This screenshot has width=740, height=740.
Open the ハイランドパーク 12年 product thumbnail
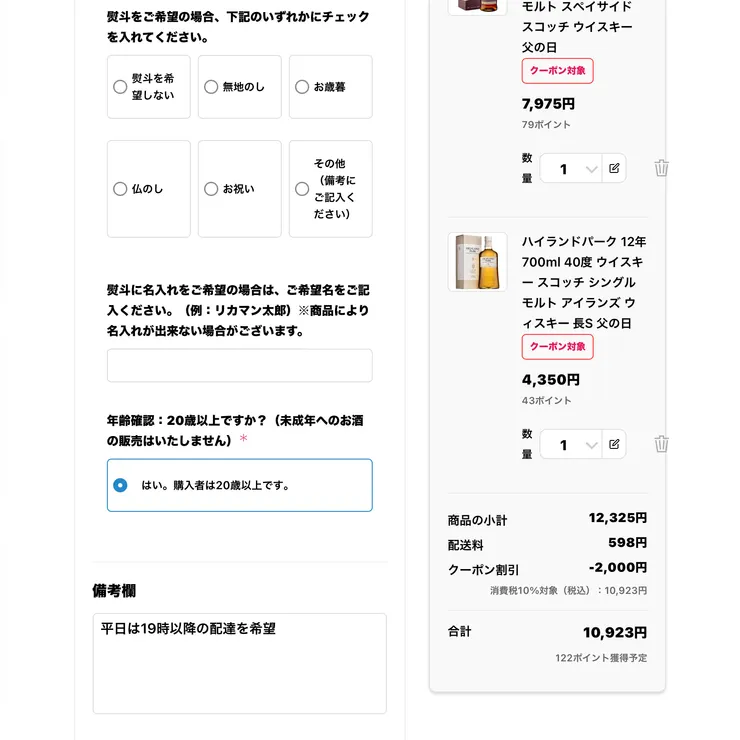[x=478, y=262]
